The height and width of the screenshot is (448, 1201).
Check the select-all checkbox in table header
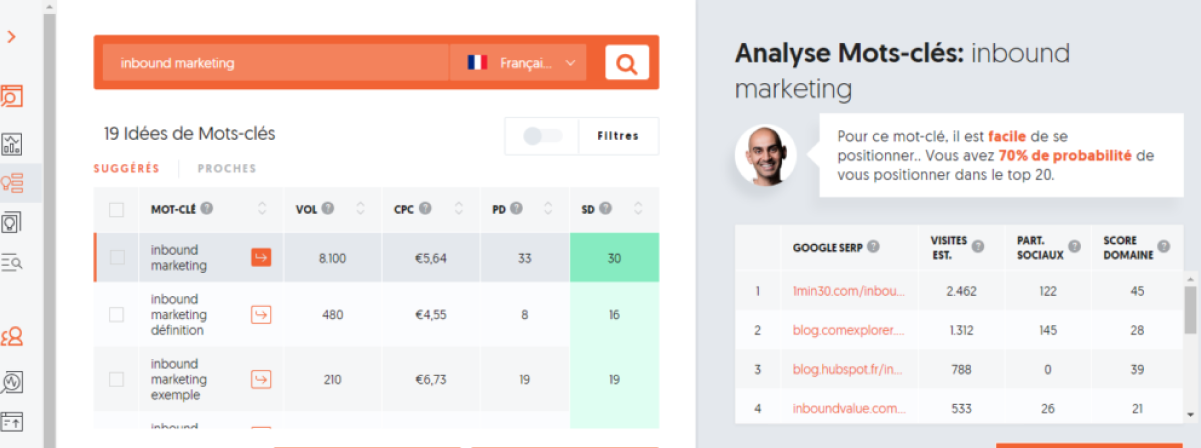pyautogui.click(x=116, y=210)
